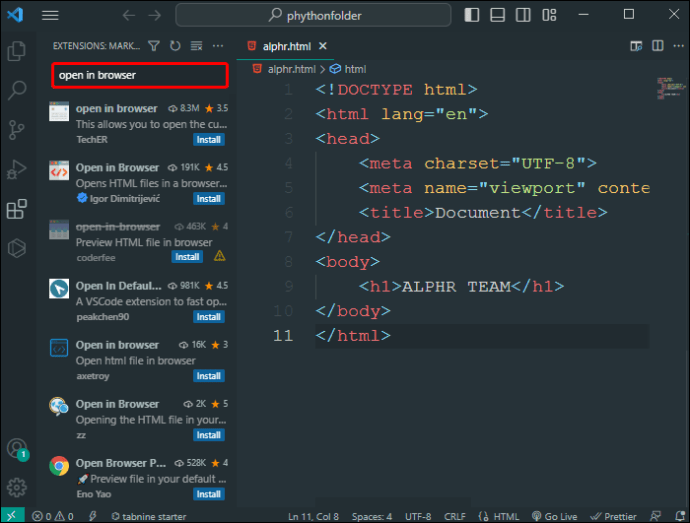Refresh the extensions list
The image size is (690, 523).
175,46
